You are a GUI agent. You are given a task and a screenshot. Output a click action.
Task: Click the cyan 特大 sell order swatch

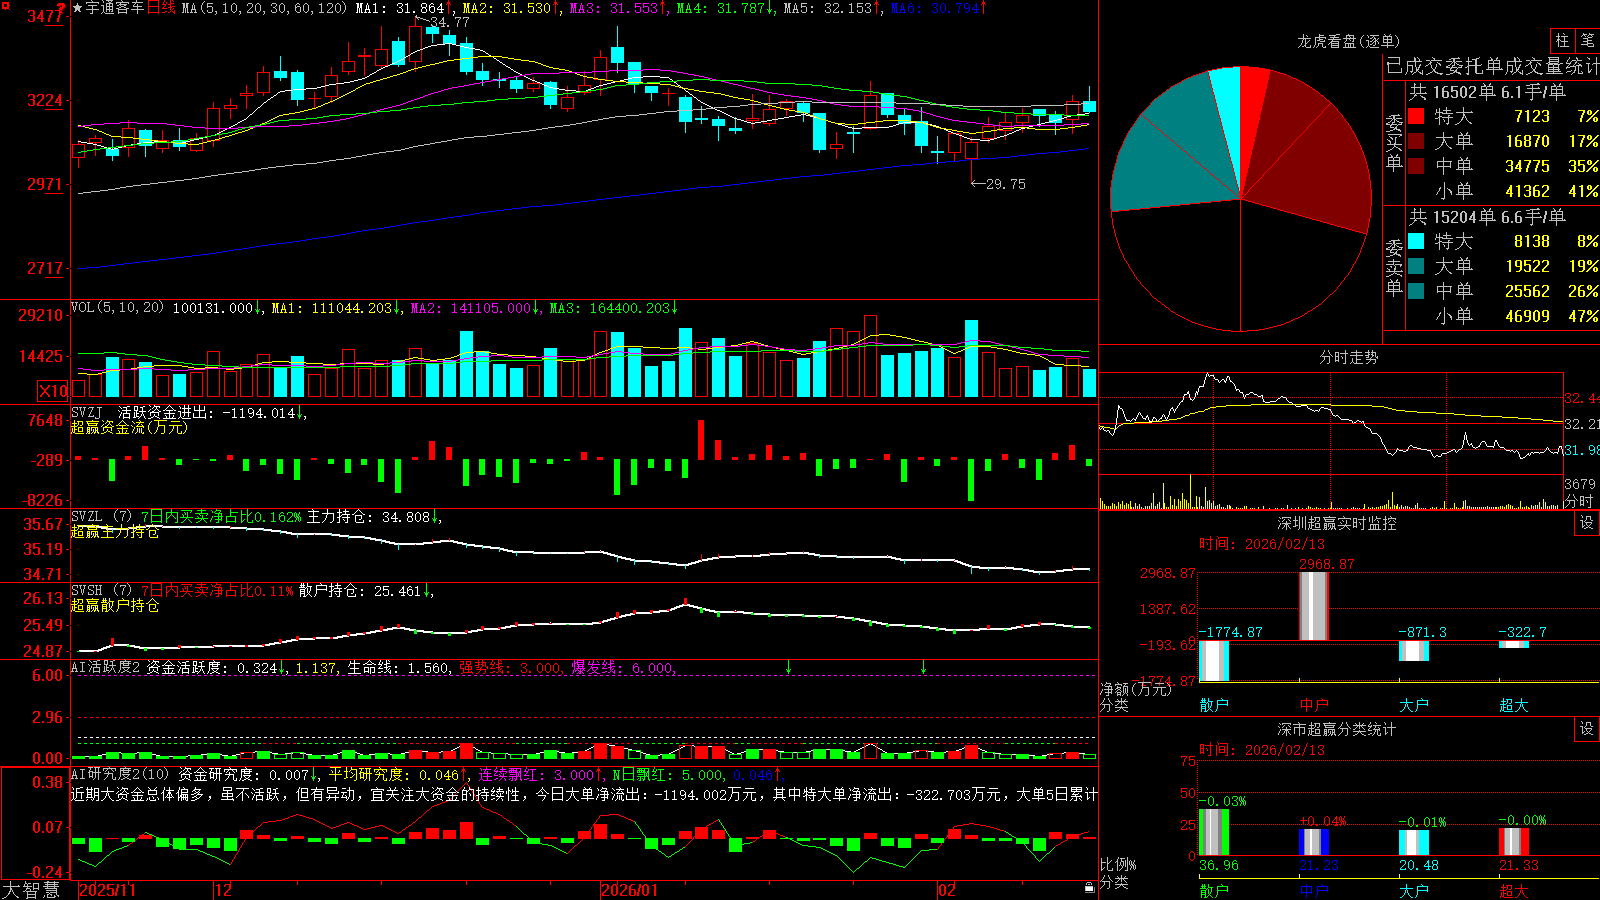(x=1416, y=241)
